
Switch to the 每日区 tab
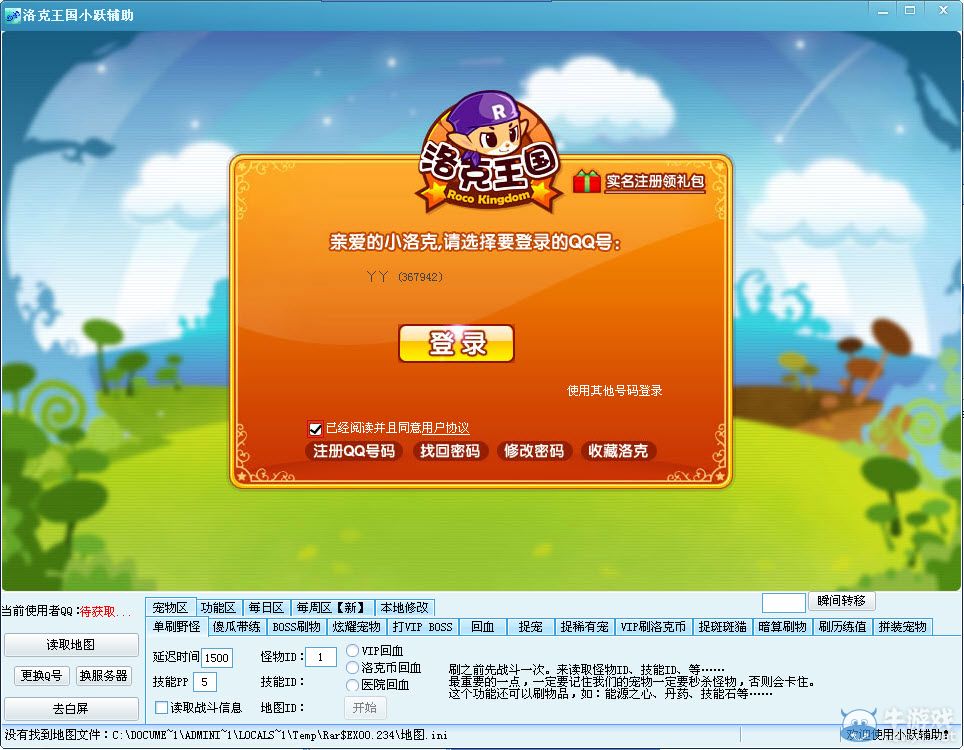tap(266, 607)
